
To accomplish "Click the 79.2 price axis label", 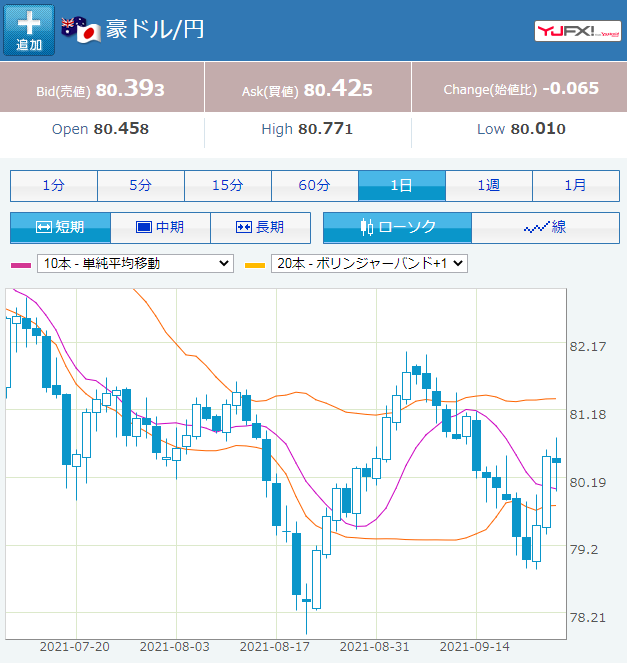I will pyautogui.click(x=584, y=550).
